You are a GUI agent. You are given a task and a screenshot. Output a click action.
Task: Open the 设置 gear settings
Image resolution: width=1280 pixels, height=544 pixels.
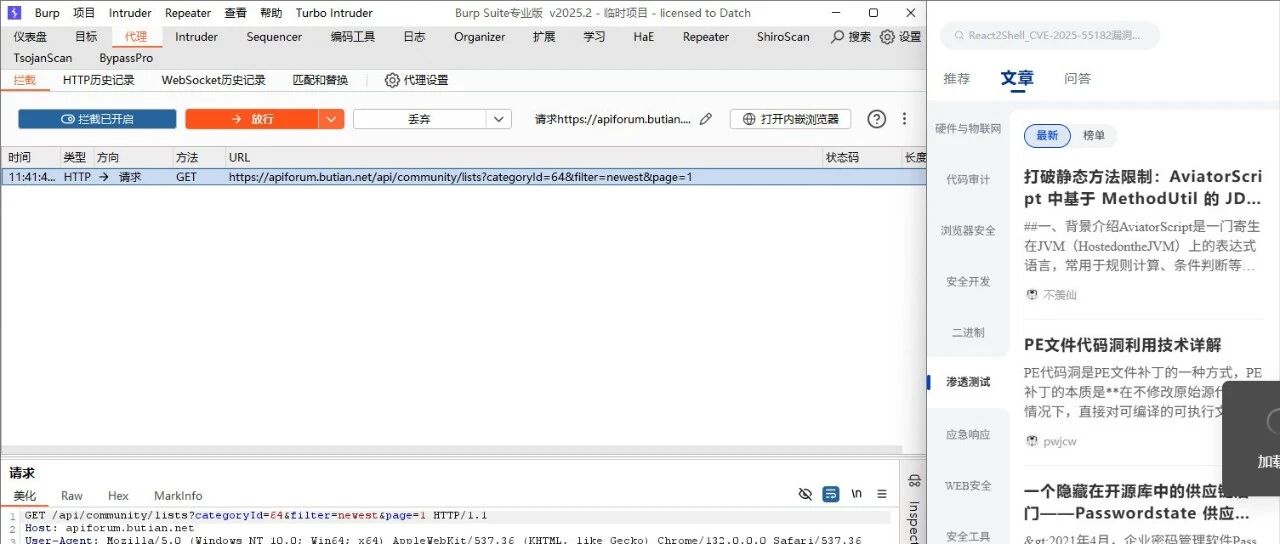pos(900,37)
